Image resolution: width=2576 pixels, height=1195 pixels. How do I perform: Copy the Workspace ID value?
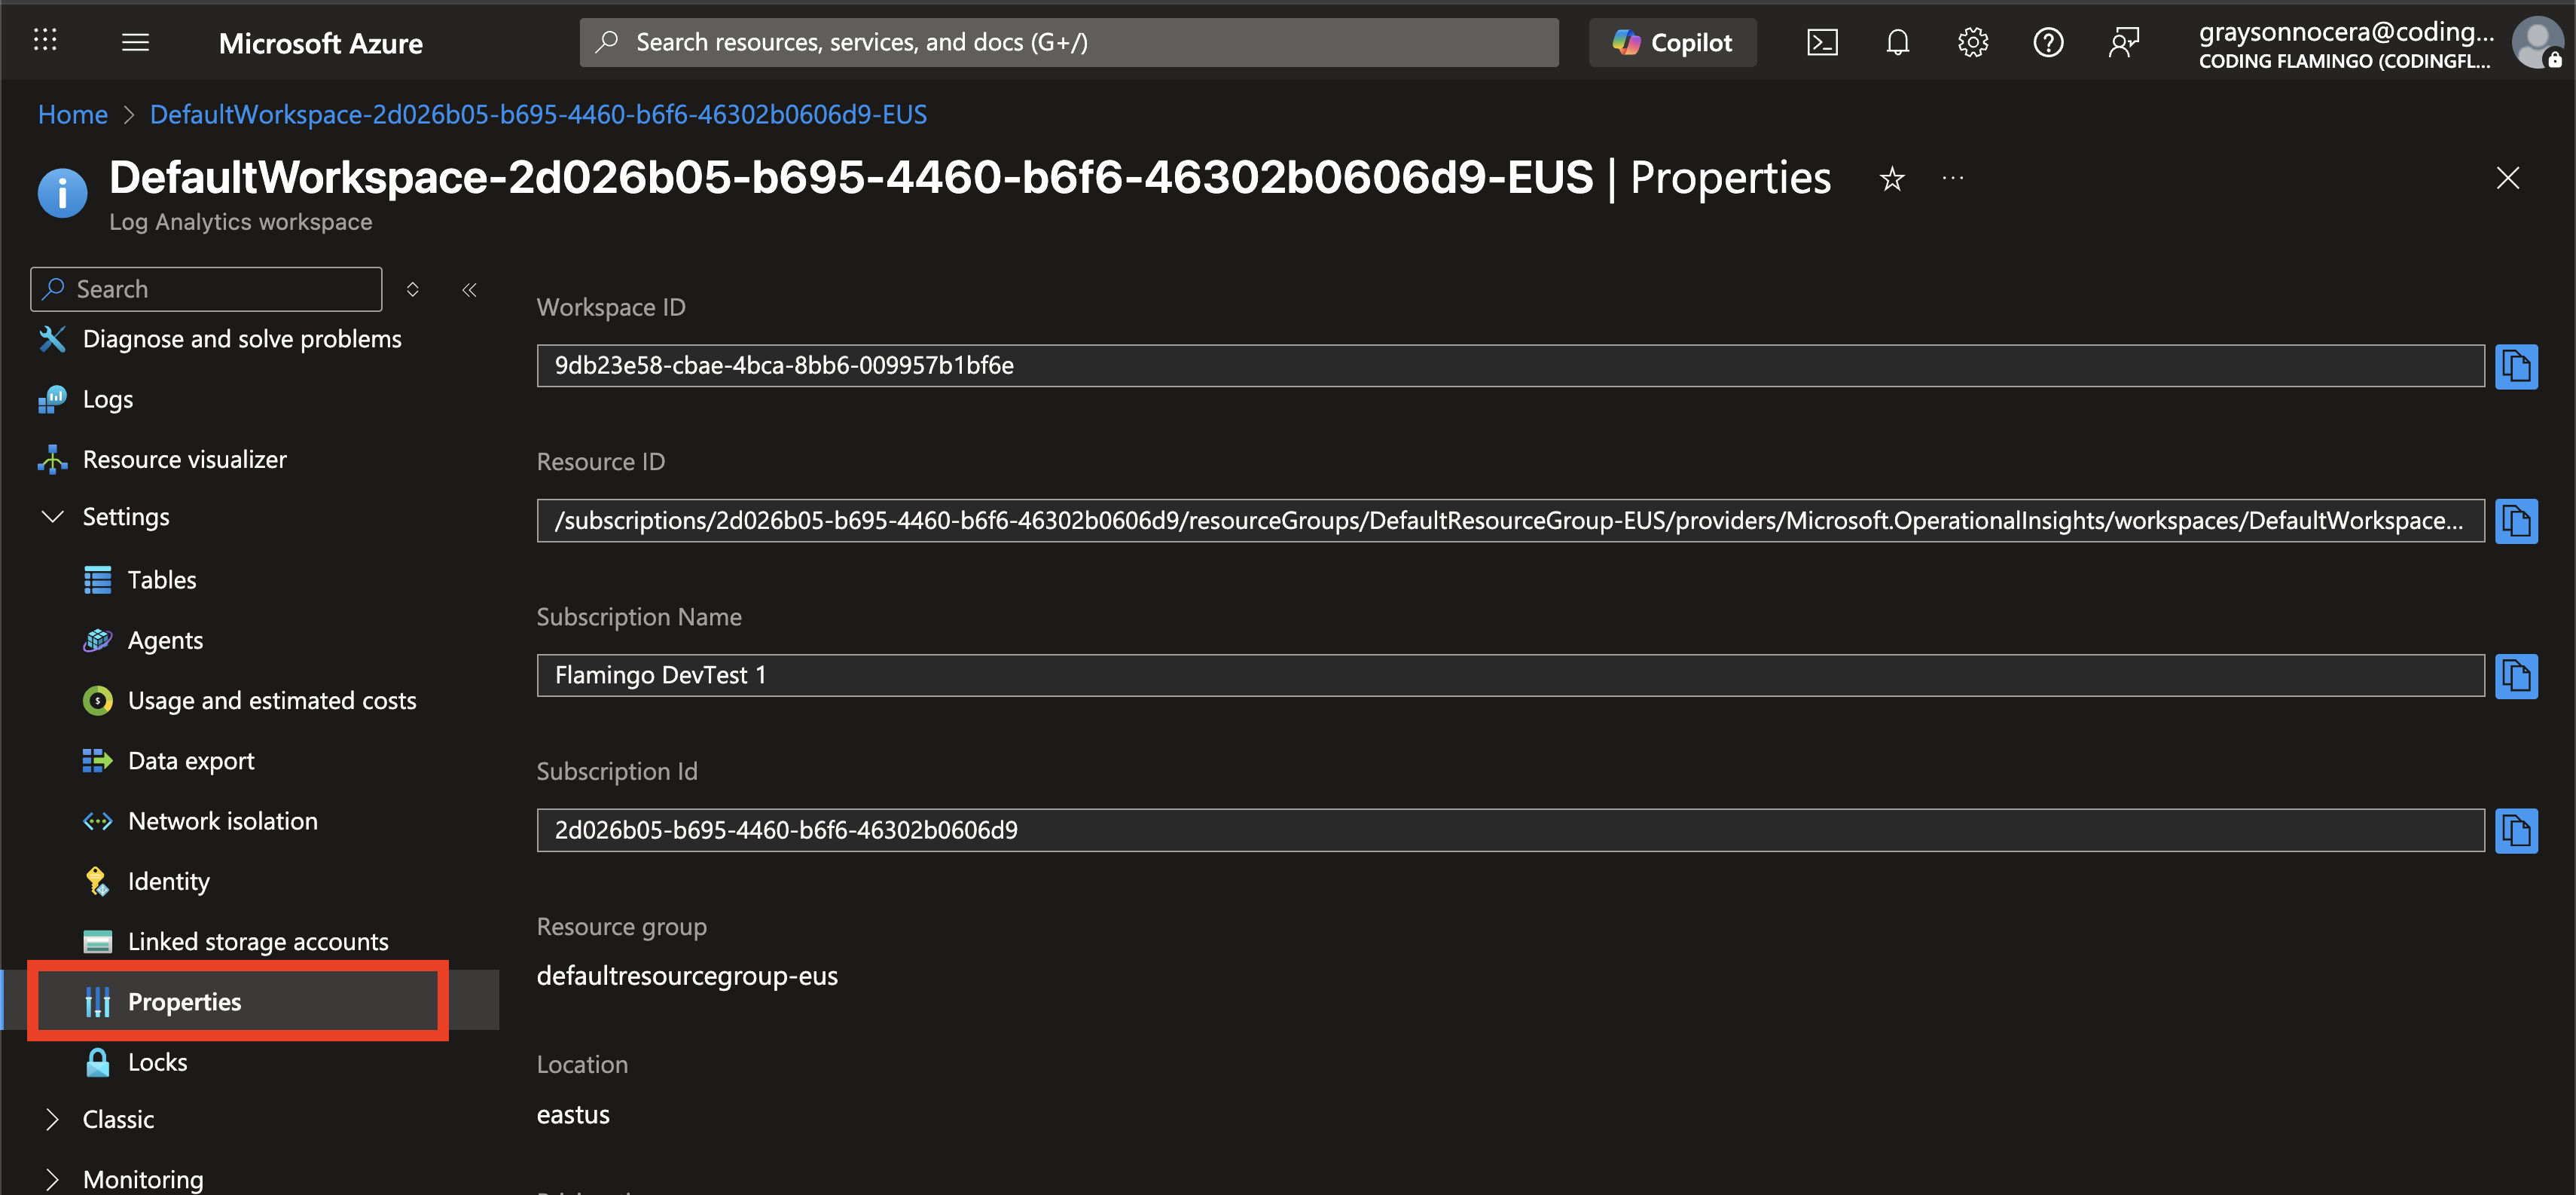click(2517, 365)
